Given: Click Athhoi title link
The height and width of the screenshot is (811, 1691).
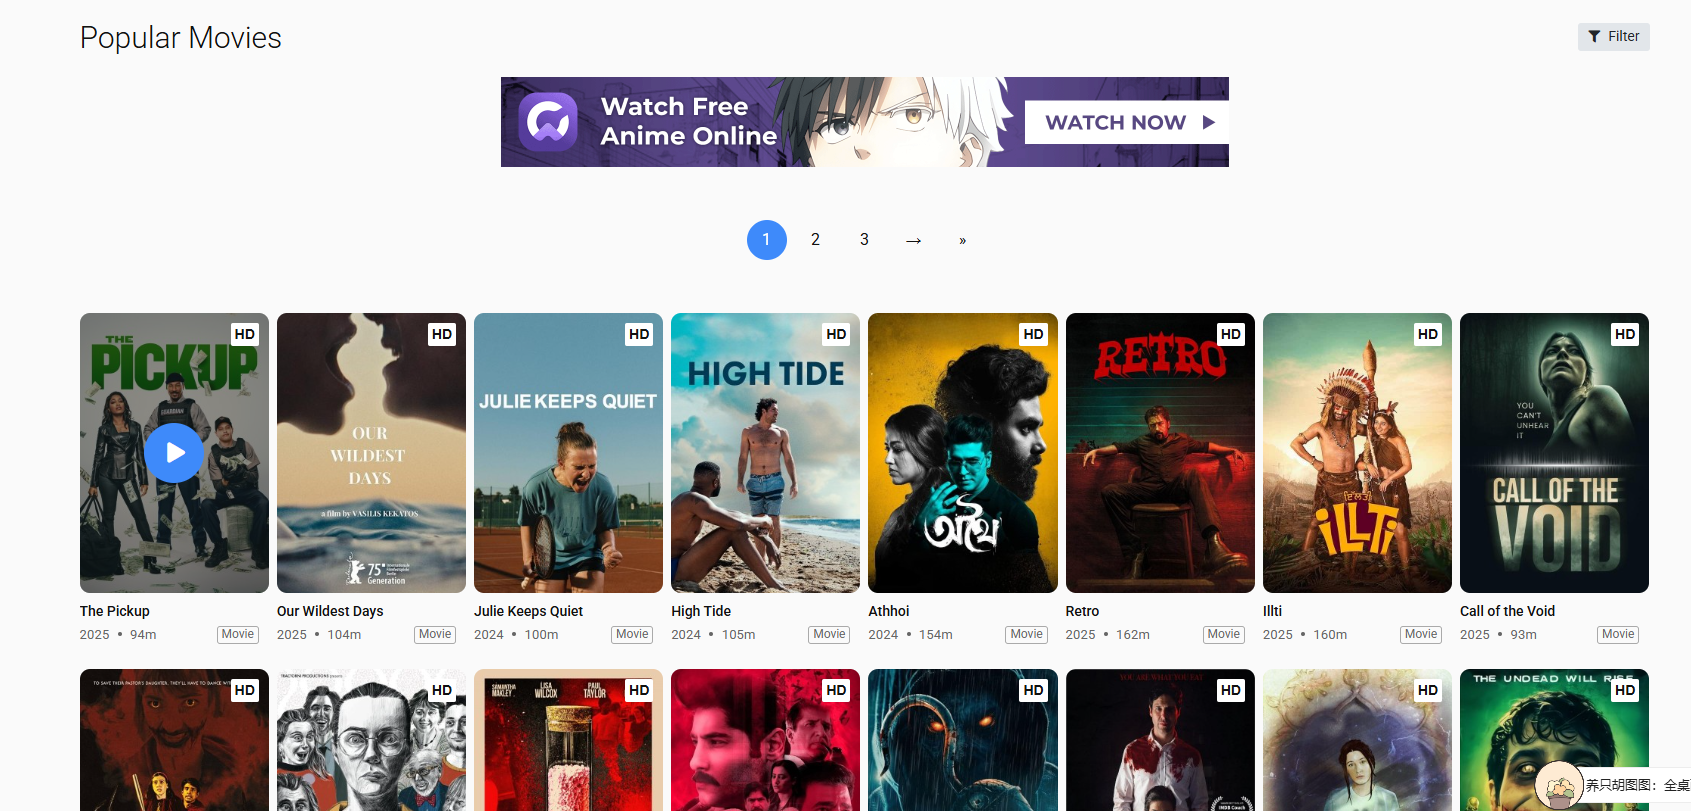Looking at the screenshot, I should click(889, 611).
